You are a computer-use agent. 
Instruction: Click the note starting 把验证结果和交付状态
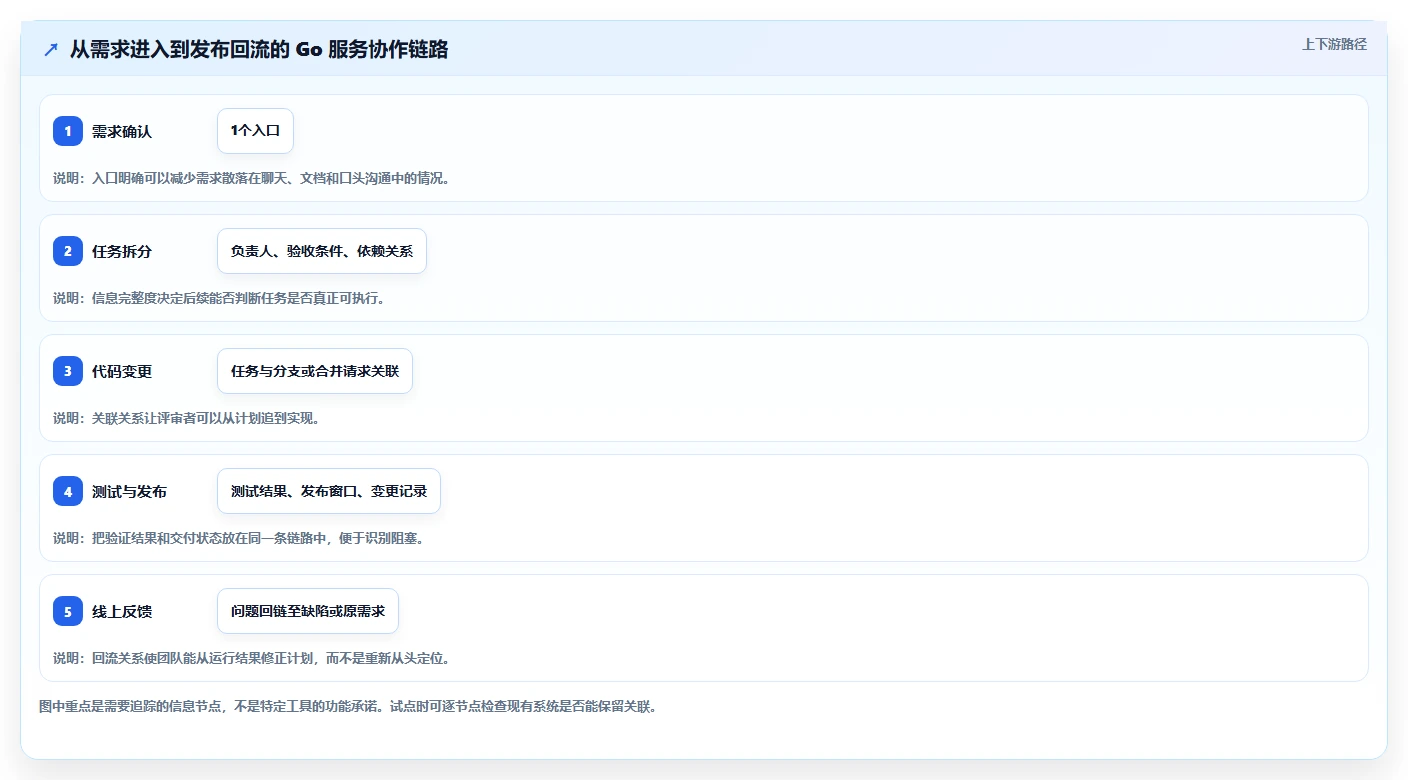point(239,538)
